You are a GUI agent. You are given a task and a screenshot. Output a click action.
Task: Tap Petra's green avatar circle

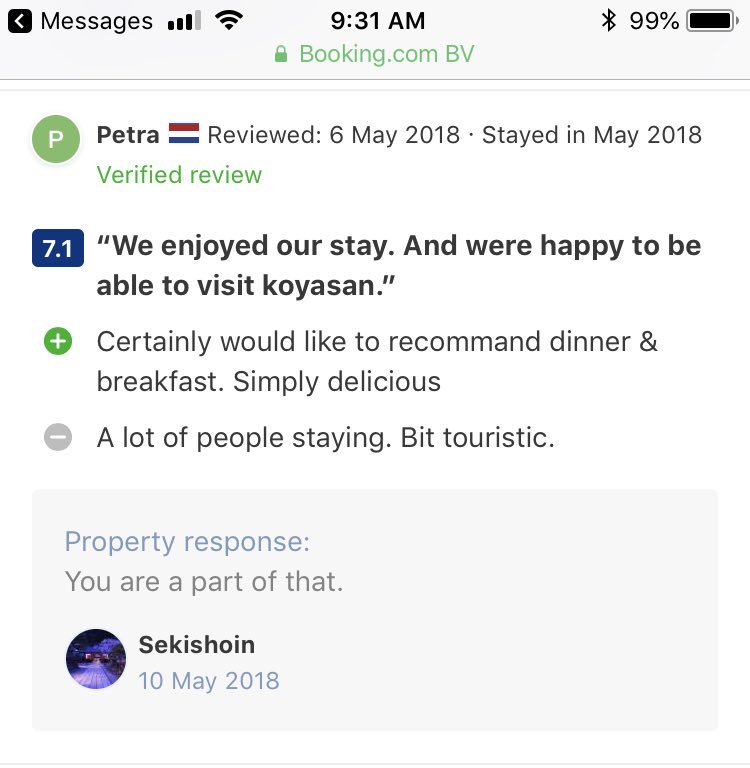56,139
